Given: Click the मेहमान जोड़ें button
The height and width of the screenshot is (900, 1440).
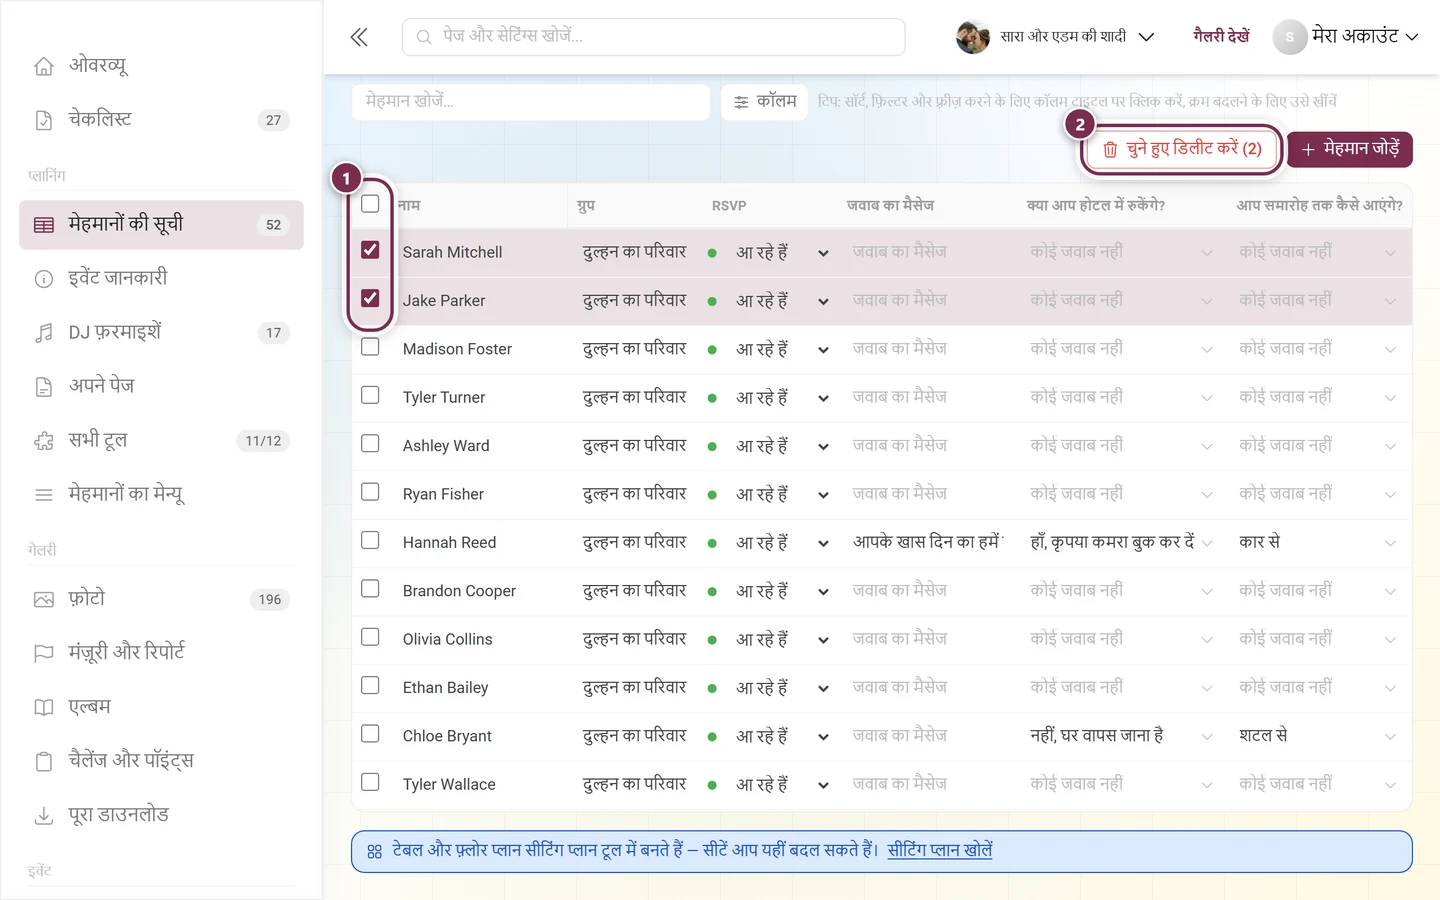Looking at the screenshot, I should (x=1350, y=149).
